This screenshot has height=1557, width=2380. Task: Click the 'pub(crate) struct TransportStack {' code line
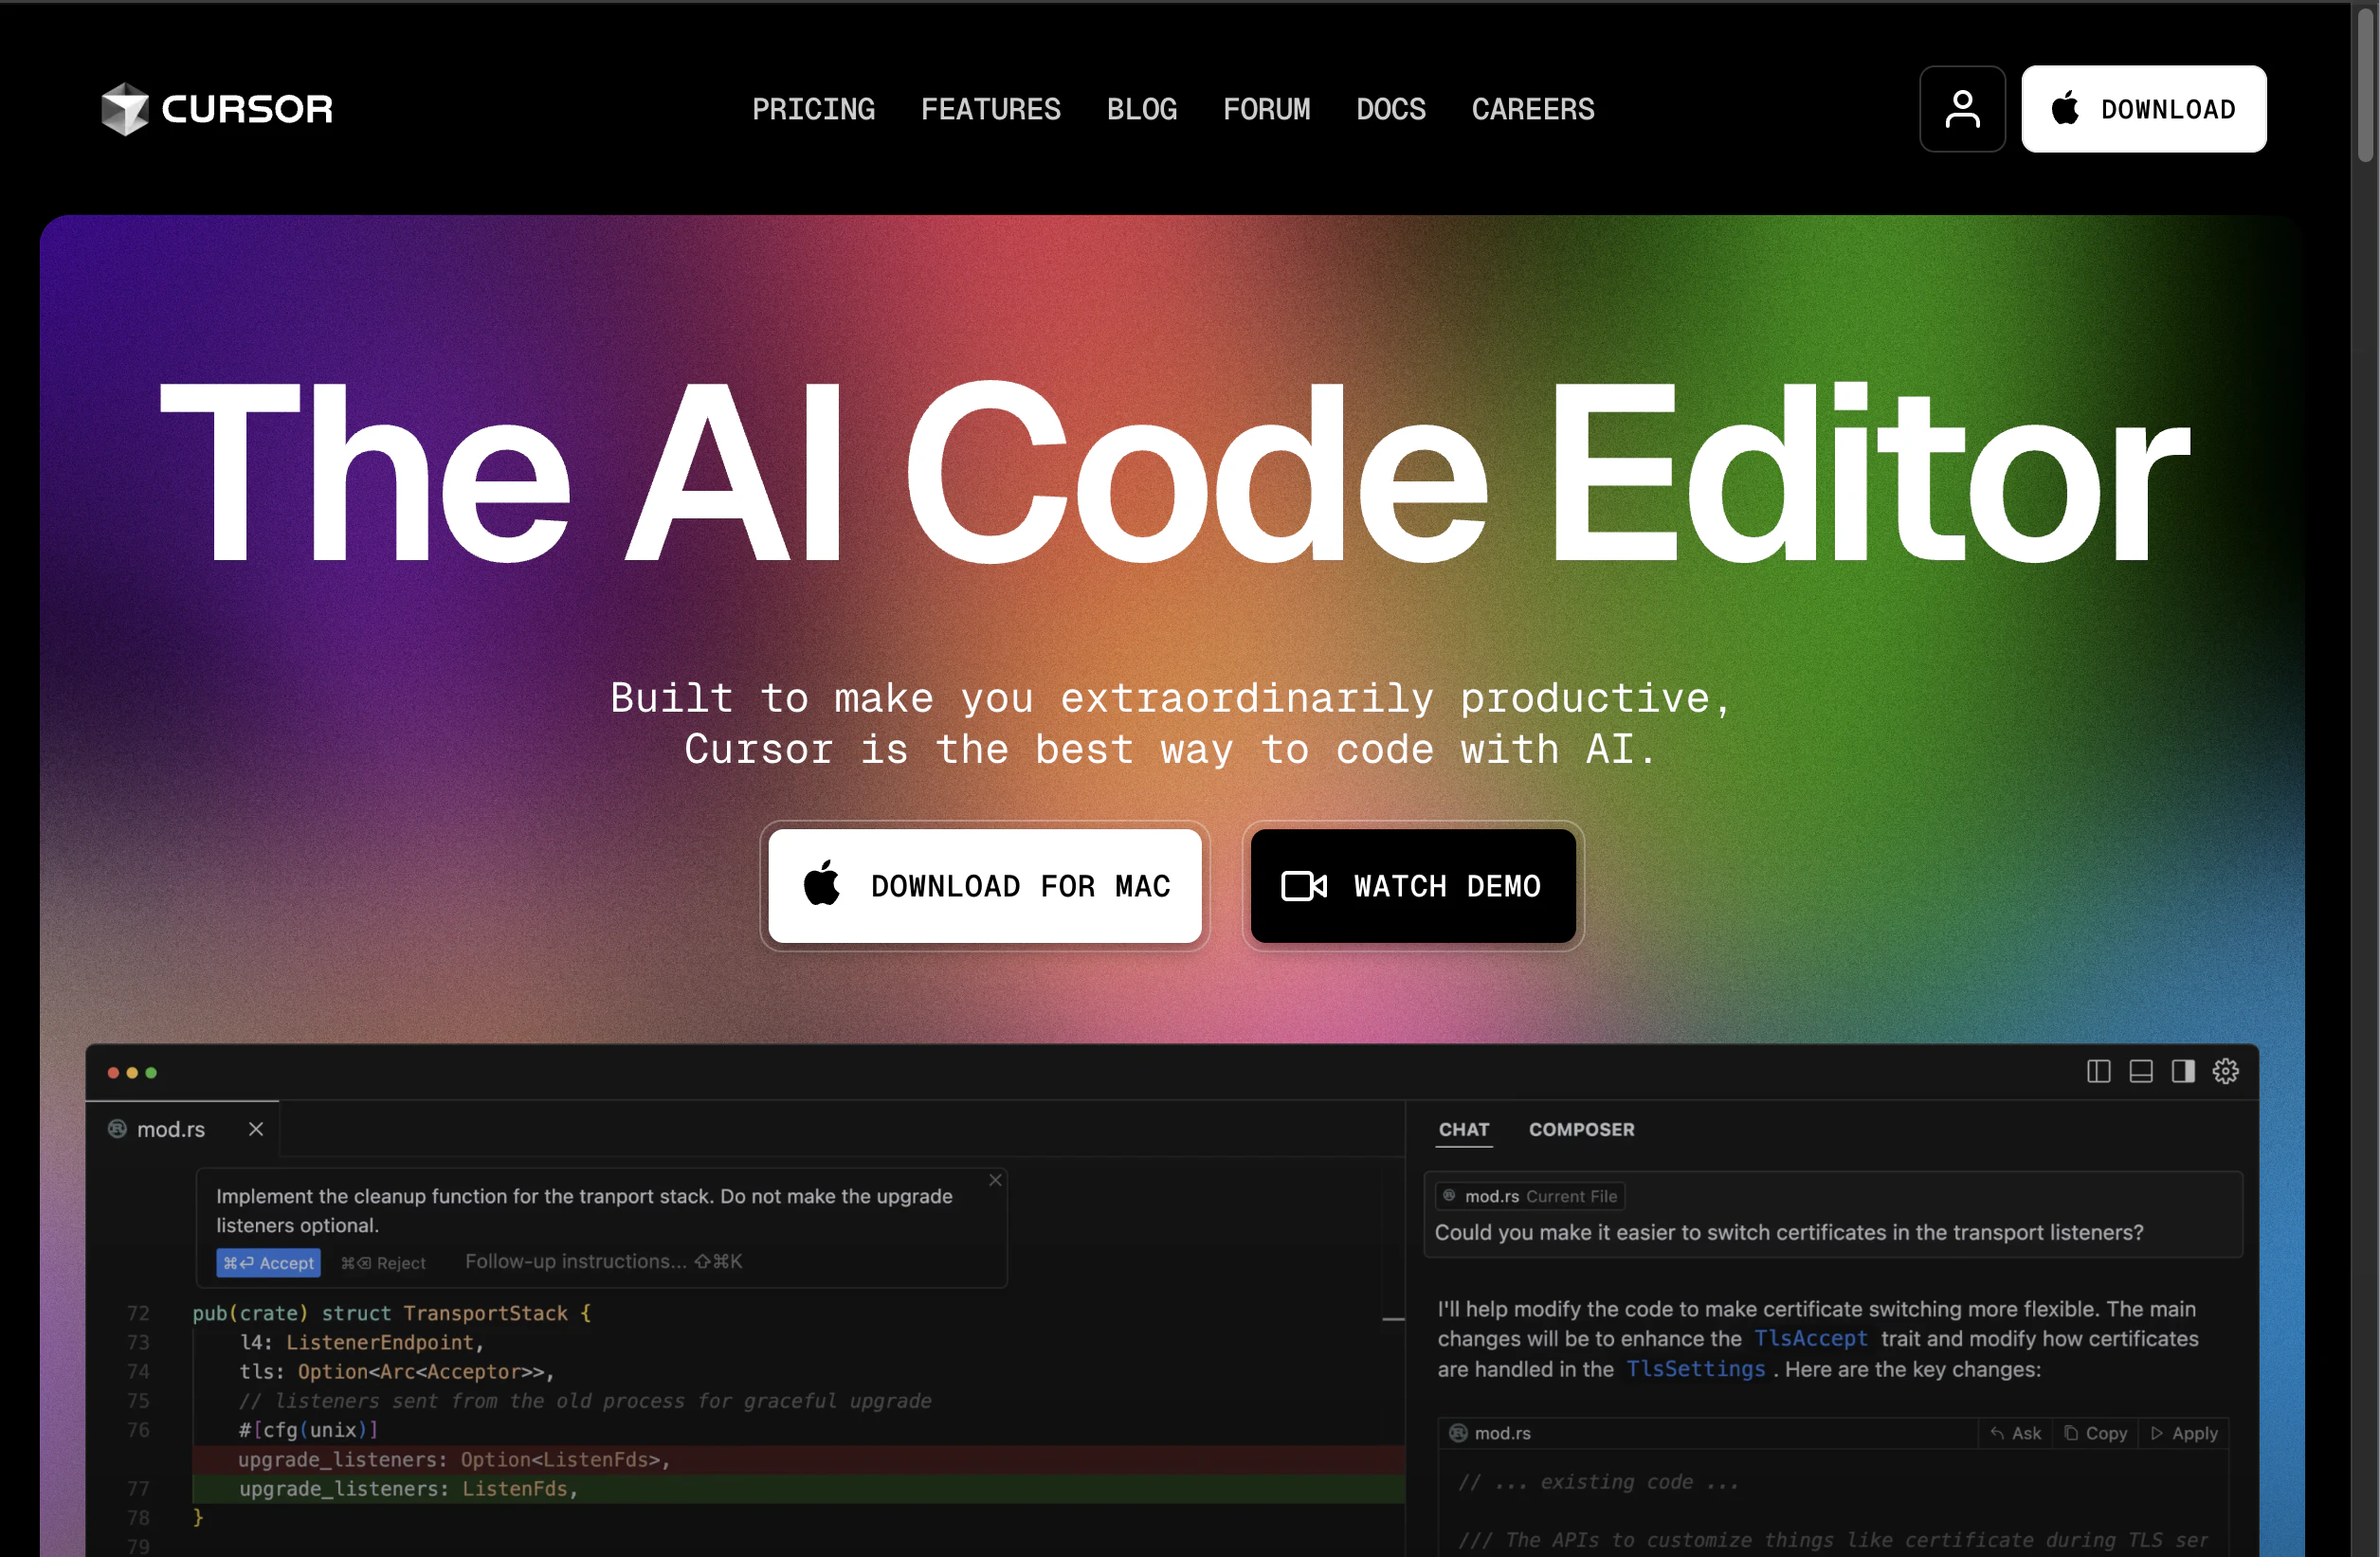[x=392, y=1313]
